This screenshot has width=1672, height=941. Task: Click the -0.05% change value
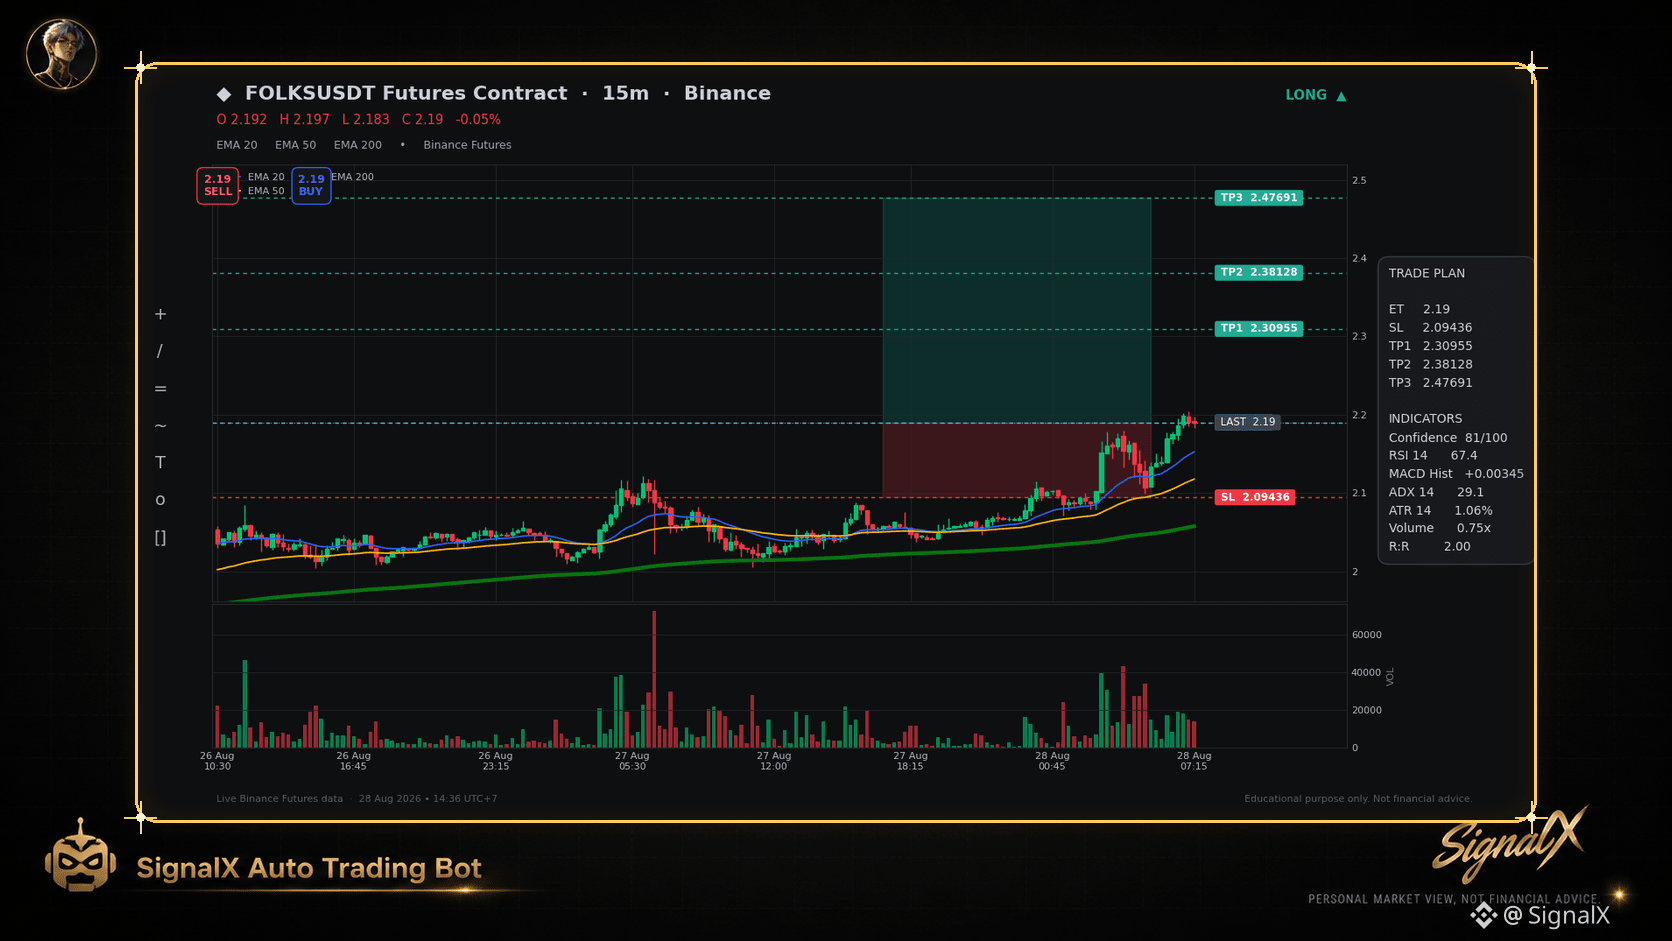(478, 119)
